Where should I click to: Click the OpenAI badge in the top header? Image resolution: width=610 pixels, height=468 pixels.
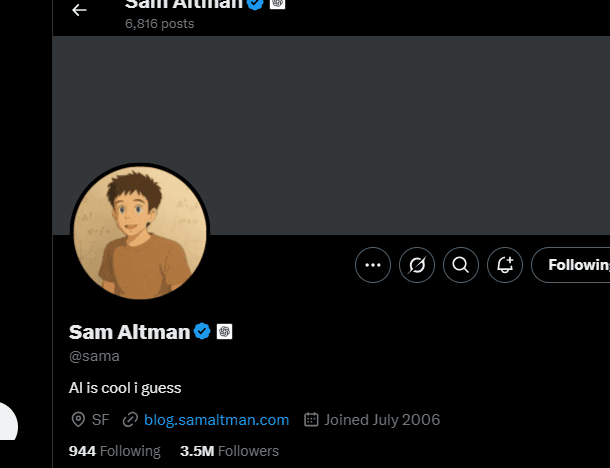point(277,3)
